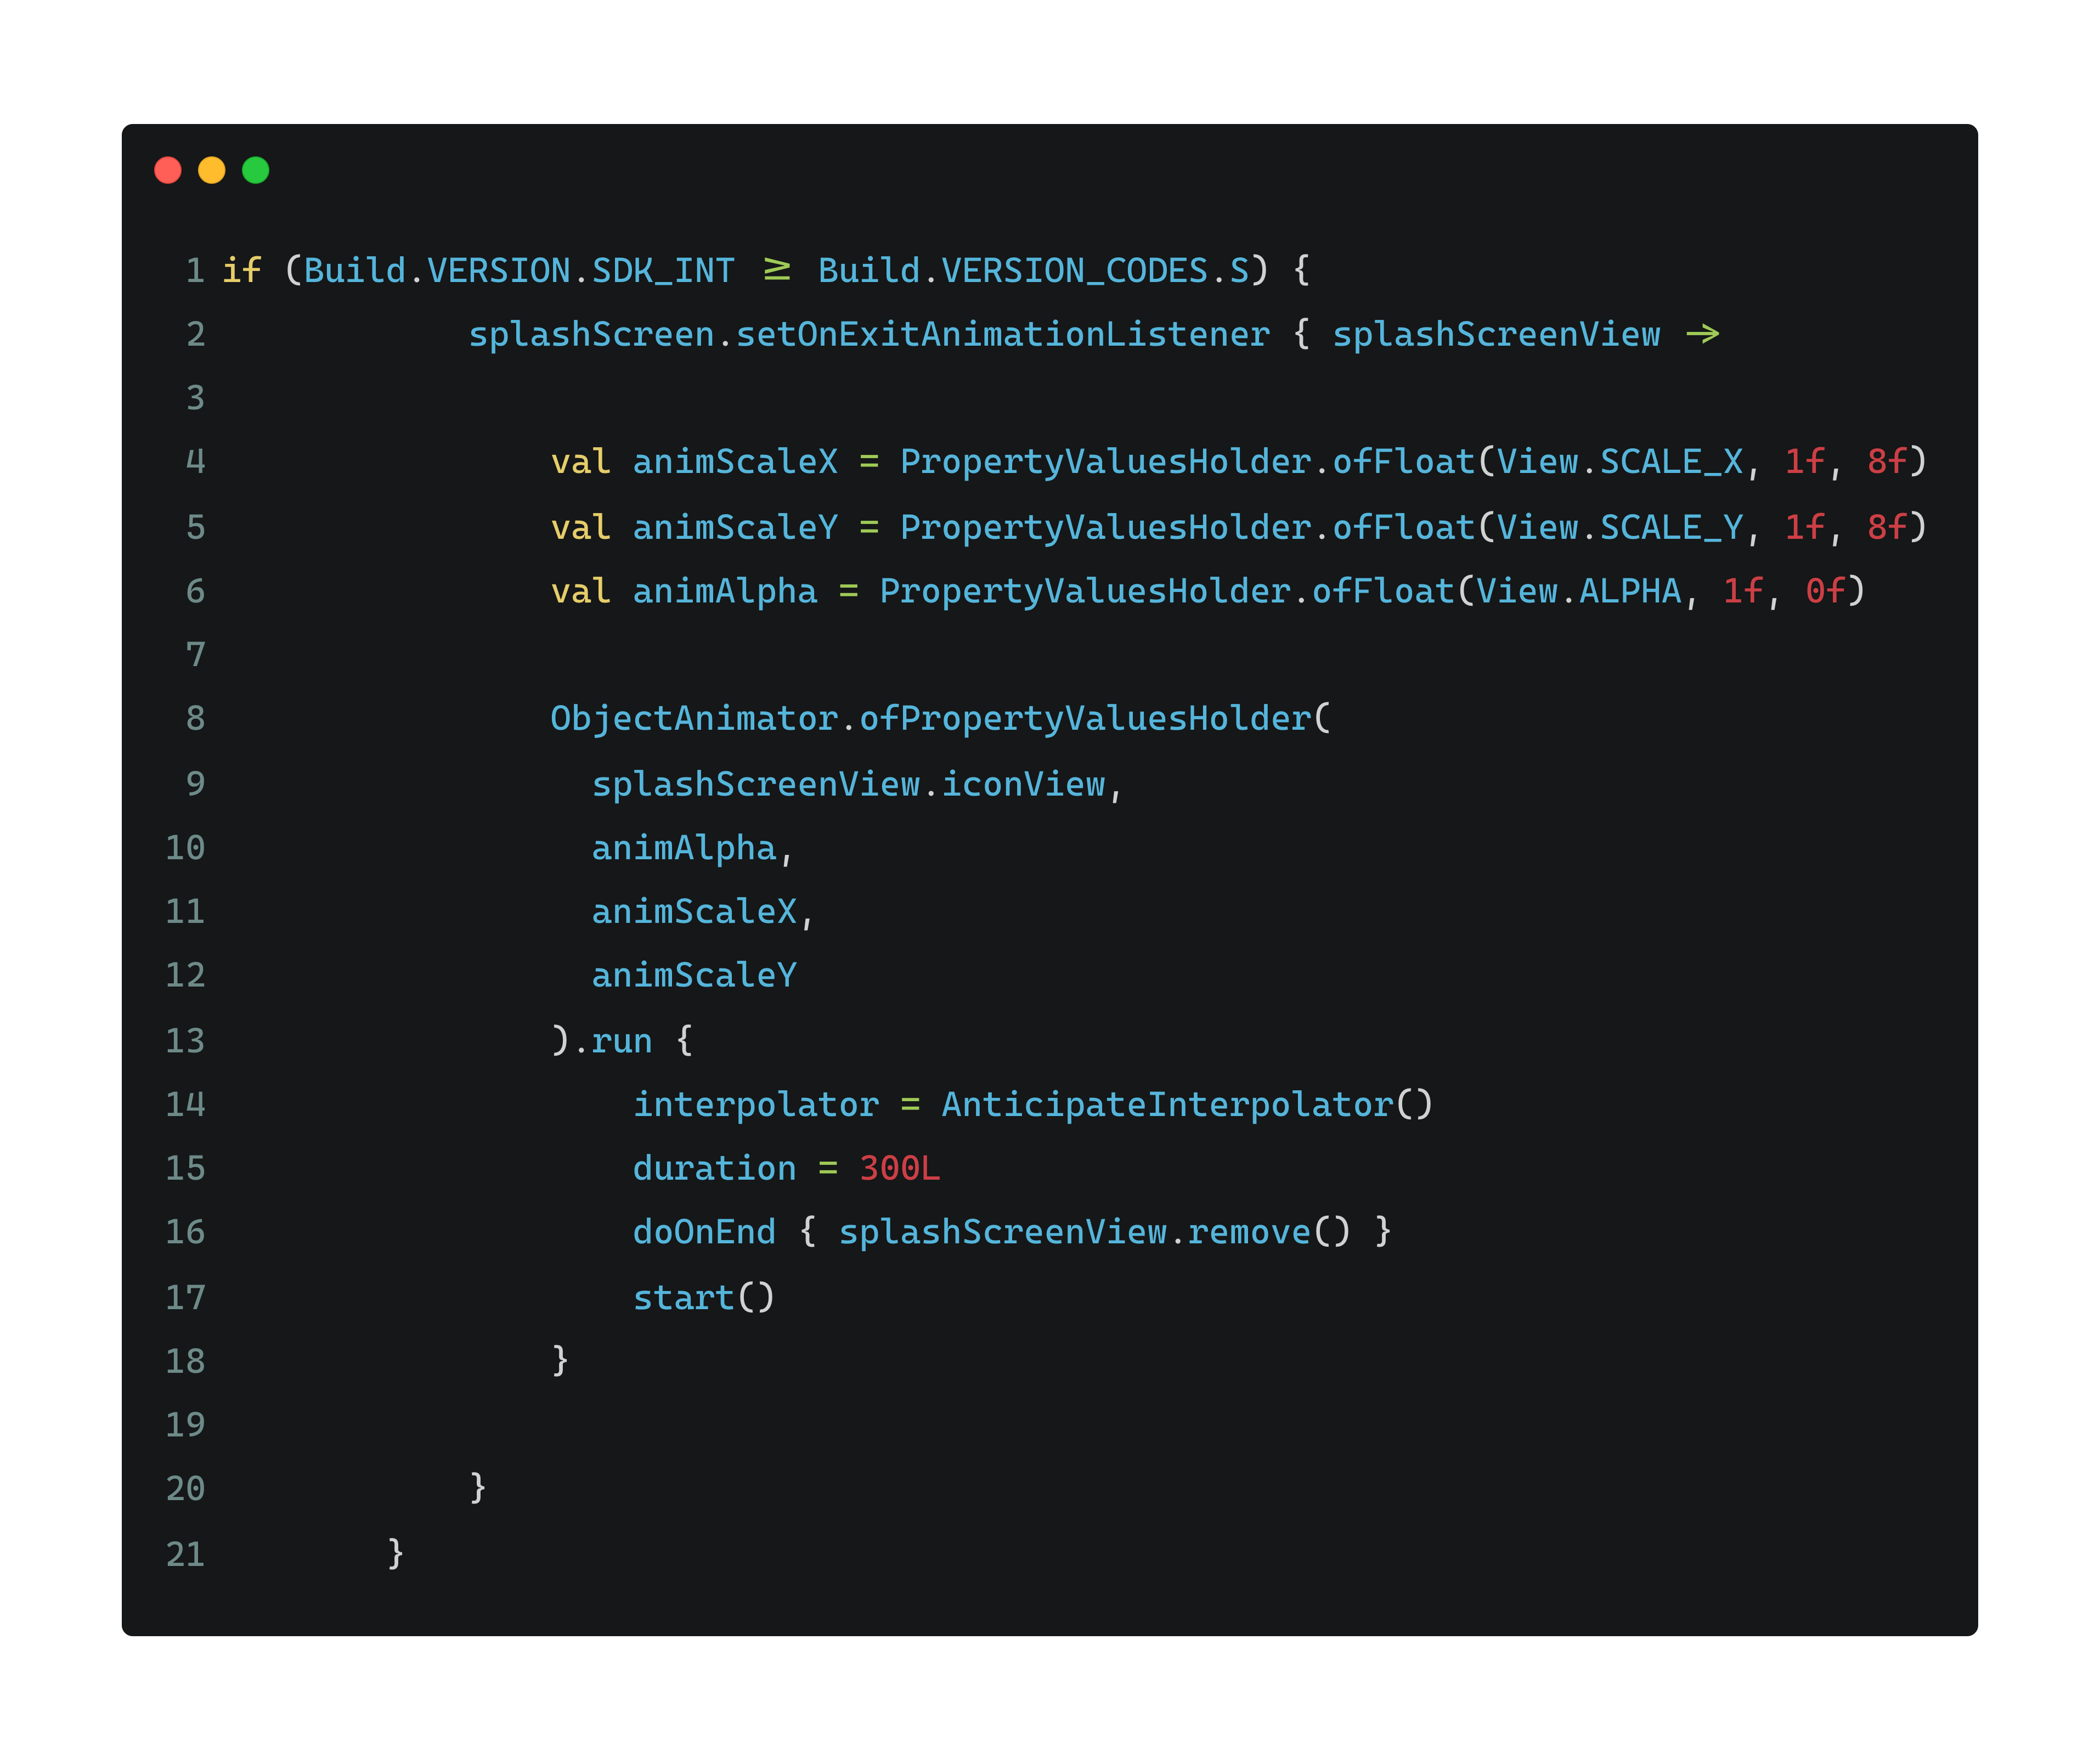Click View.SCALE_Y constant on line 5
The image size is (2100, 1758).
click(x=1620, y=527)
